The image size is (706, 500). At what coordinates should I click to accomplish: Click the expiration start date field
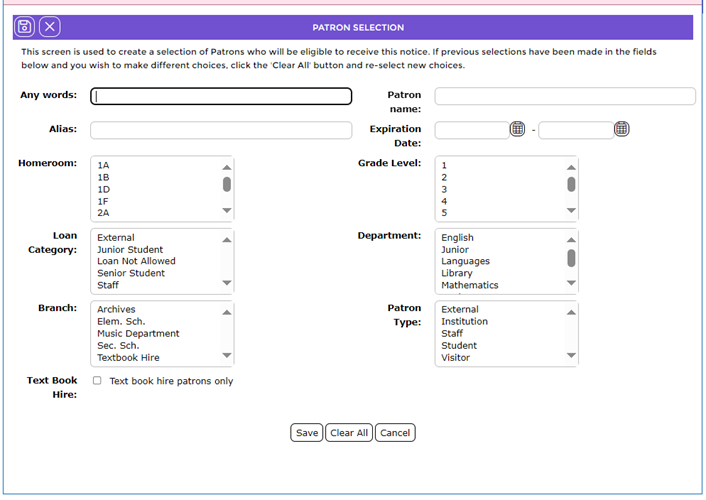tap(472, 130)
